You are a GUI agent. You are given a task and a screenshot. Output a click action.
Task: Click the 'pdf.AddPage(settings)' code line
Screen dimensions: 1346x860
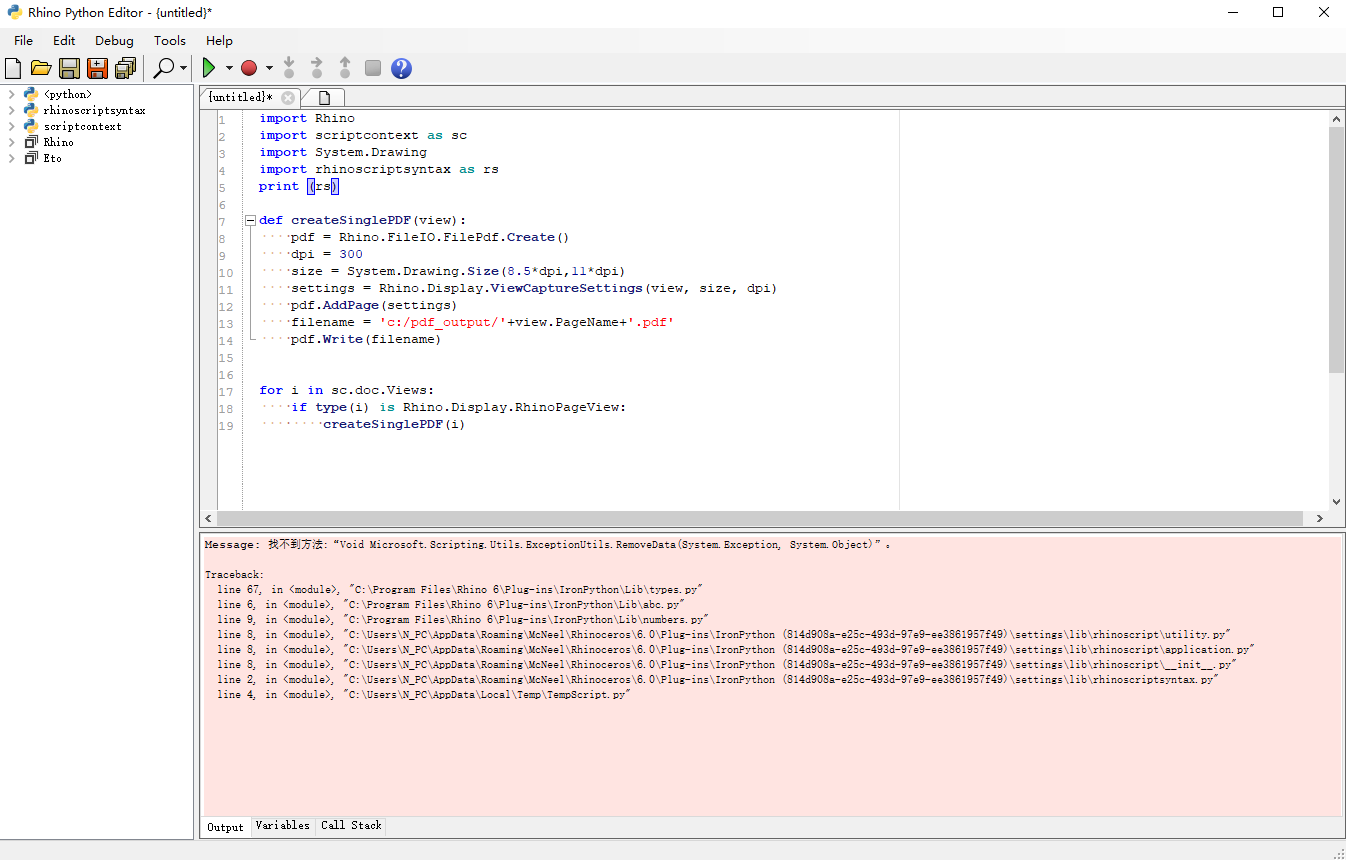(374, 305)
